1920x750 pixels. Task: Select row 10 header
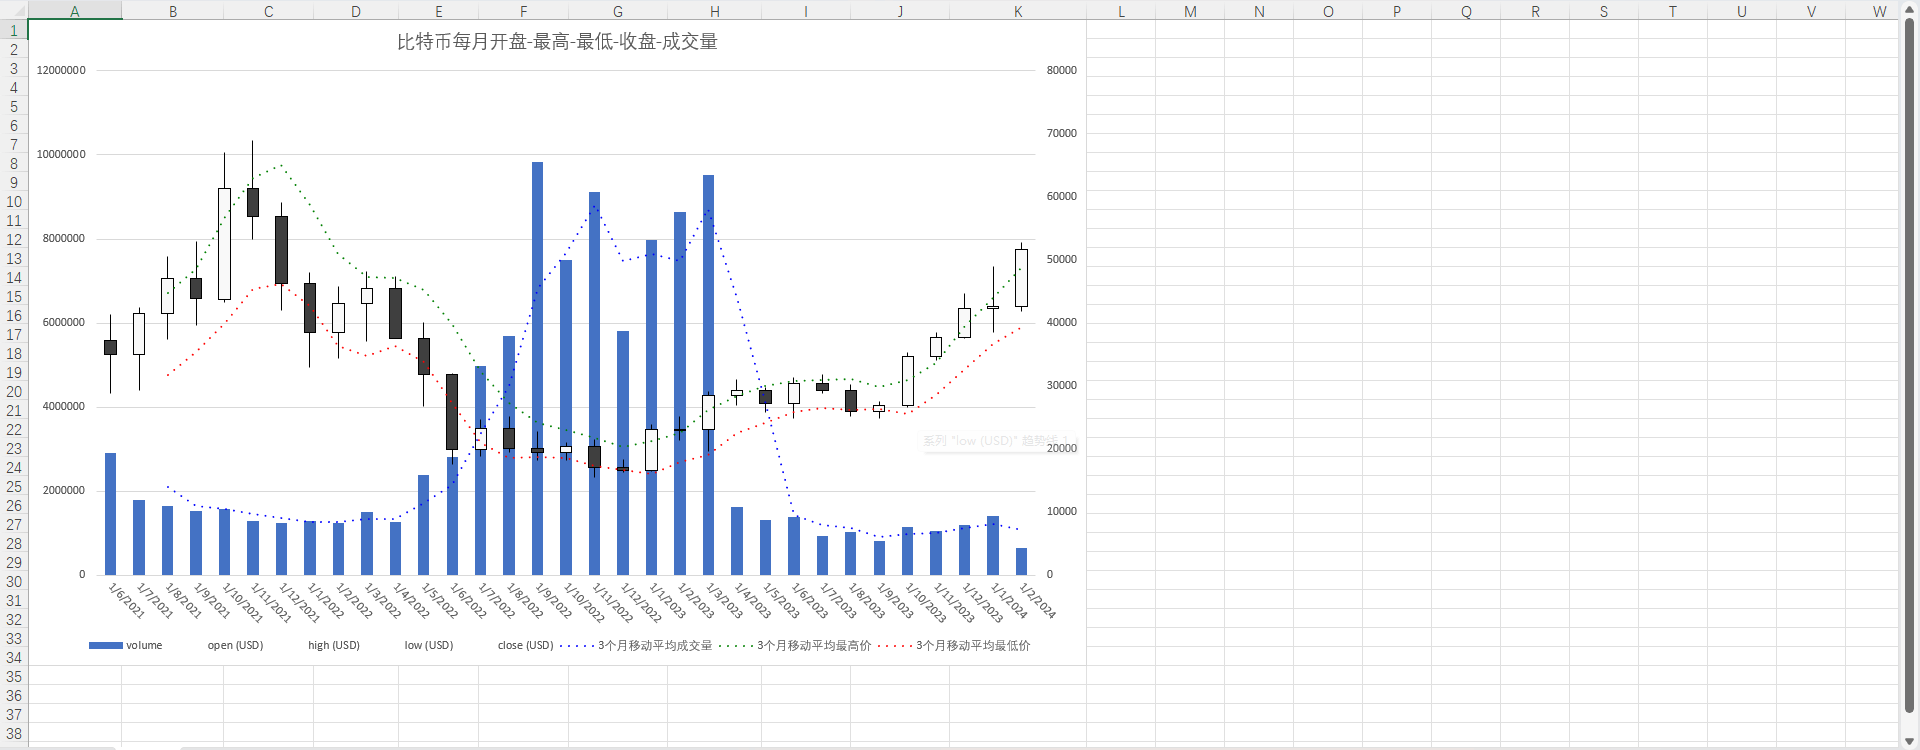click(14, 202)
